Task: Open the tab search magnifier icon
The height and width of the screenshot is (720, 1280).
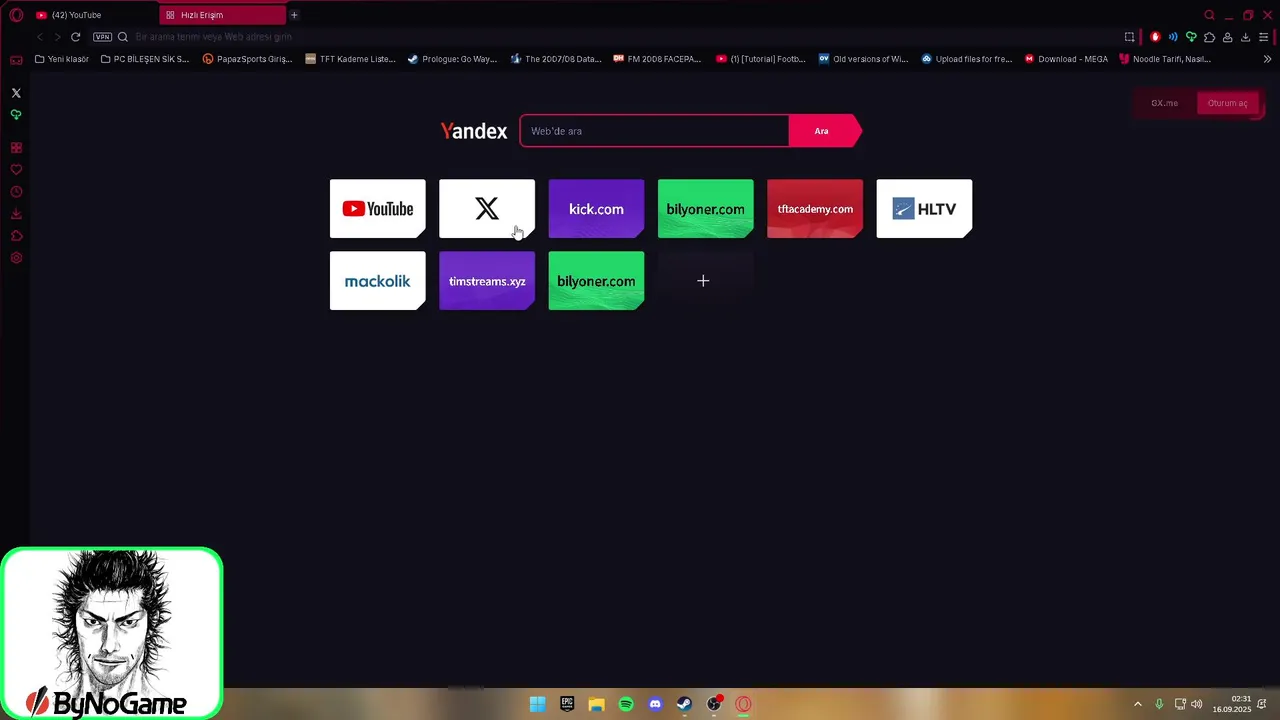Action: (x=1210, y=15)
